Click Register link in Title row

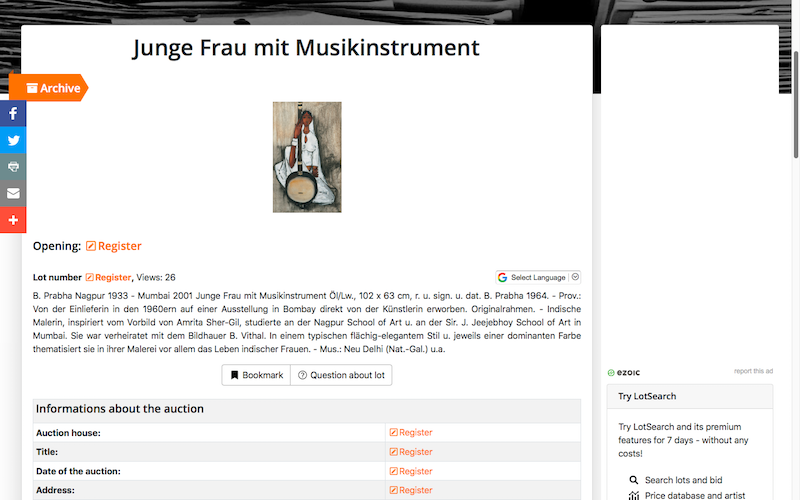pyautogui.click(x=411, y=452)
